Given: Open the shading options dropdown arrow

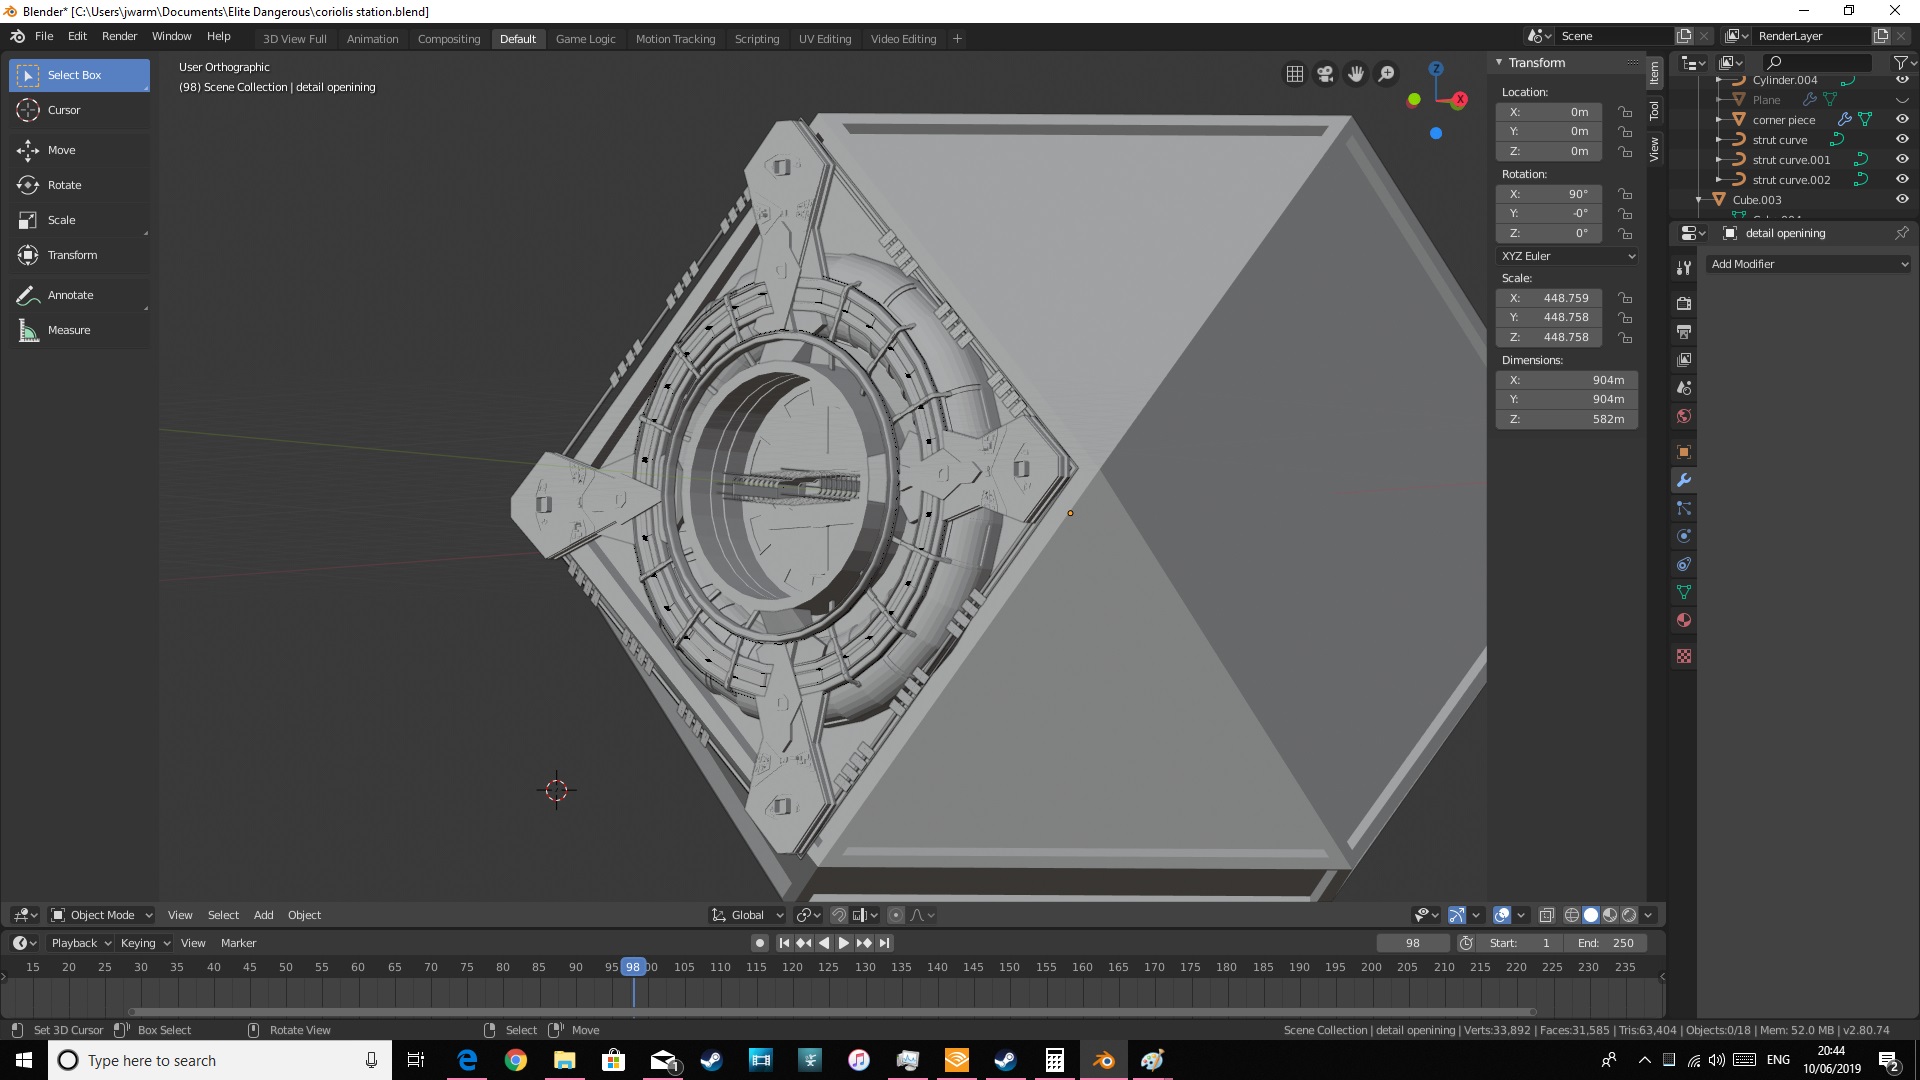Looking at the screenshot, I should coord(1649,915).
